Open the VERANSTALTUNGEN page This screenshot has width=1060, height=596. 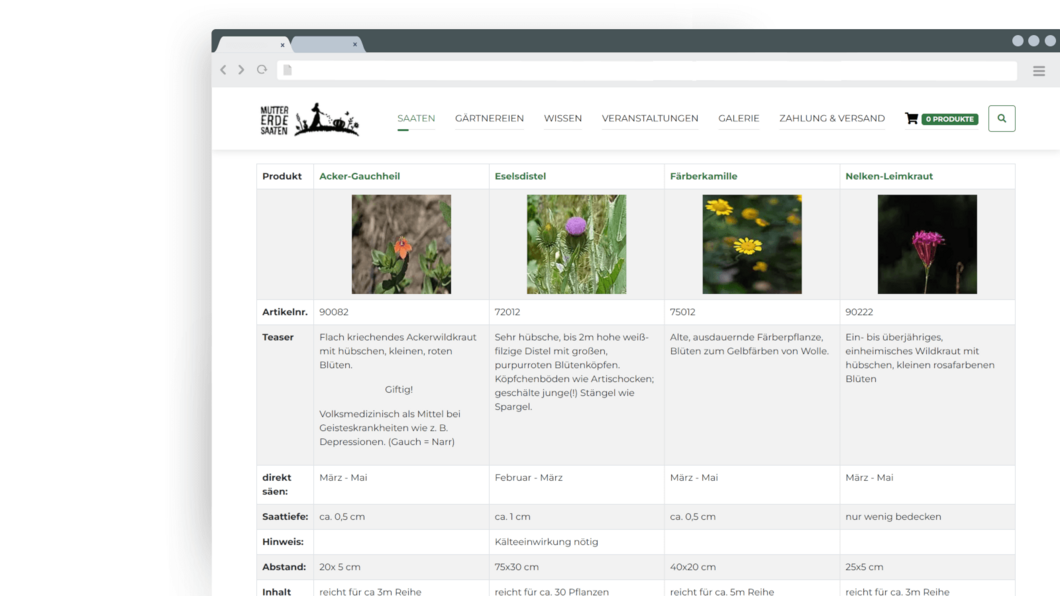(x=649, y=118)
